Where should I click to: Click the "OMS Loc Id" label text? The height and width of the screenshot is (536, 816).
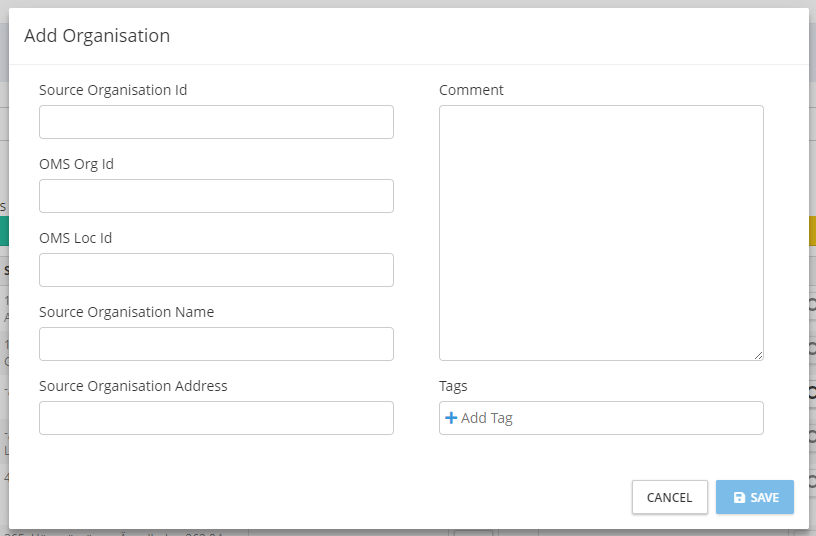[75, 238]
